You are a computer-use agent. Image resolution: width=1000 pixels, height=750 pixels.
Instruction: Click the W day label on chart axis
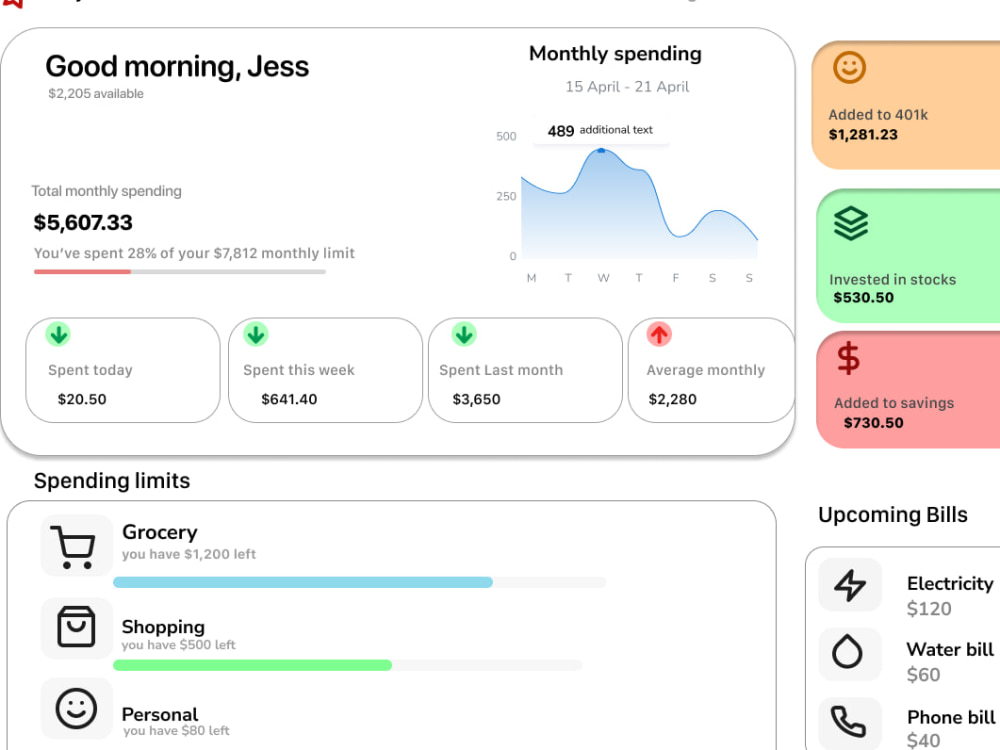(603, 278)
